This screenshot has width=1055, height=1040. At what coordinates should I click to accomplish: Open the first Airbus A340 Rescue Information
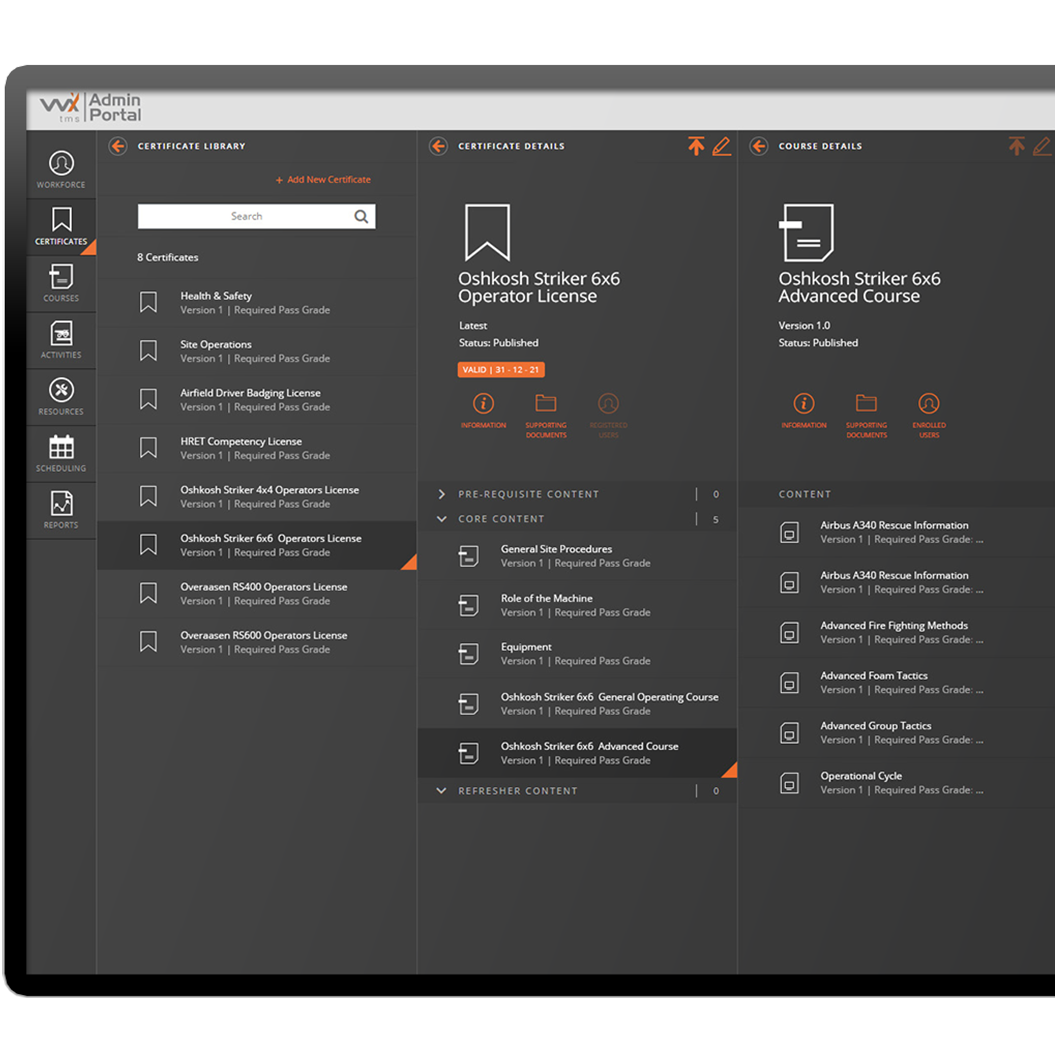coord(897,532)
